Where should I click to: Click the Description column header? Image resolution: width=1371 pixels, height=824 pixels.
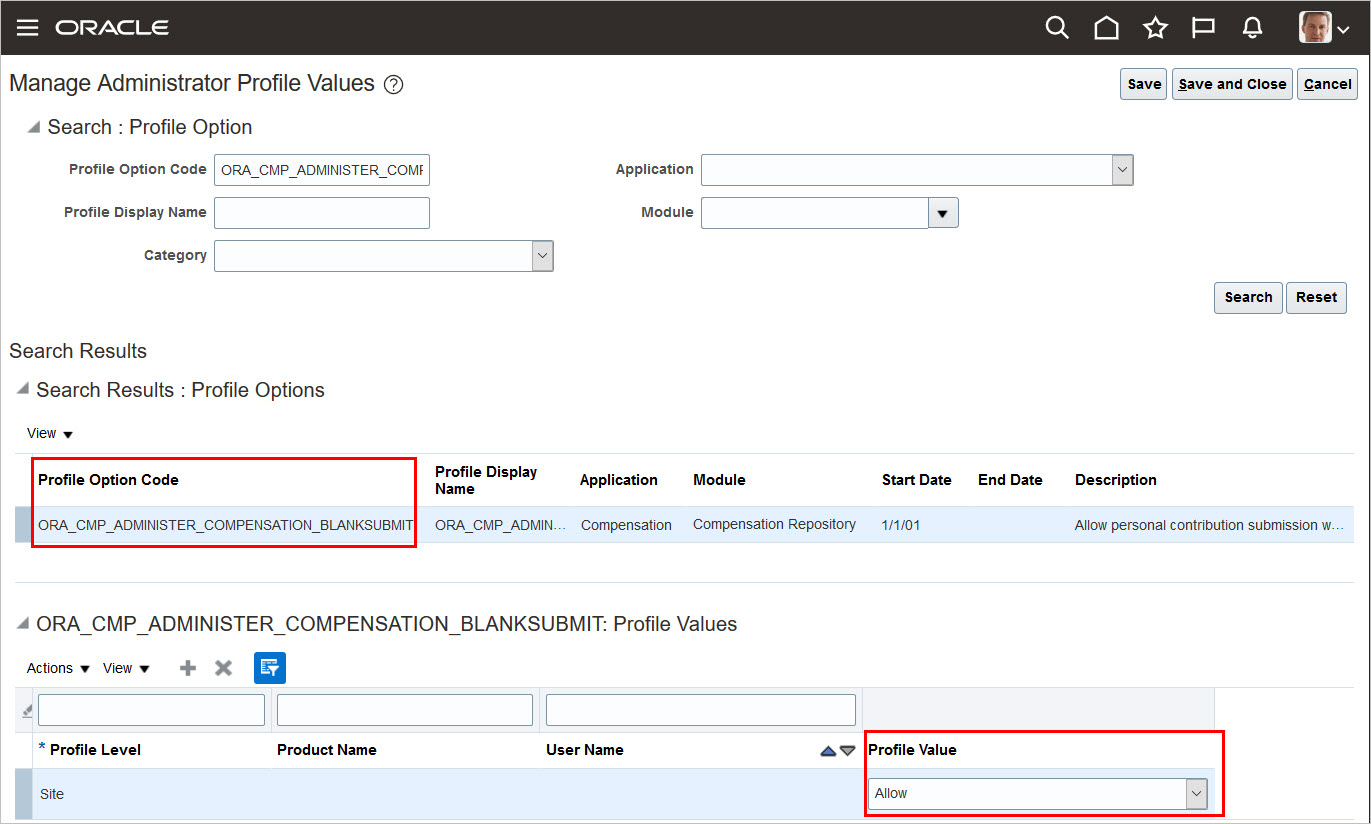(1116, 480)
